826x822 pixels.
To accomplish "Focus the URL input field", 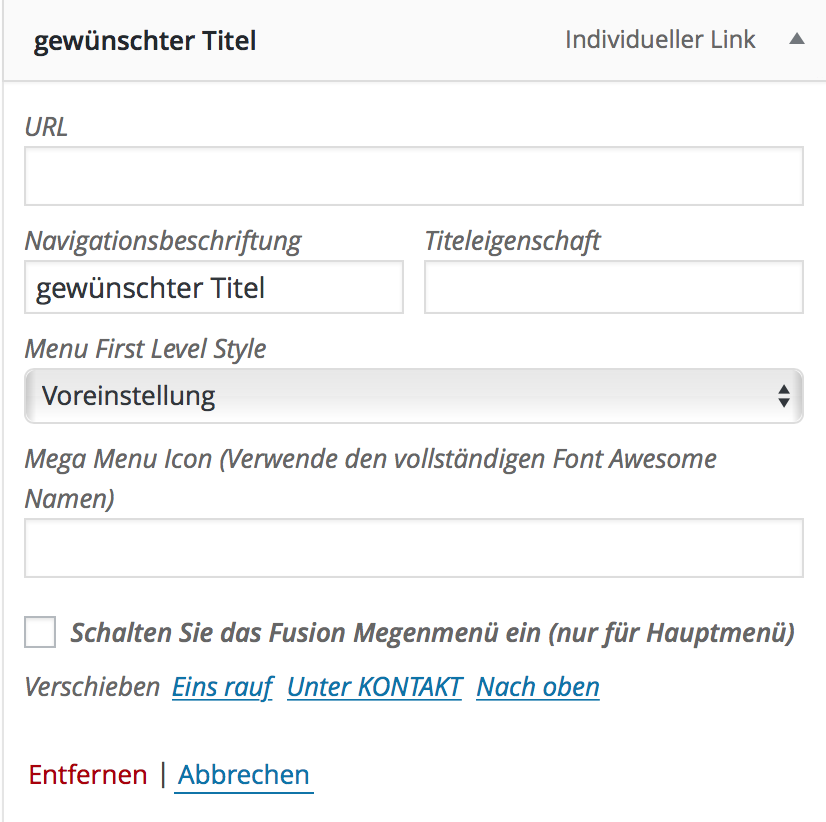I will pos(414,176).
